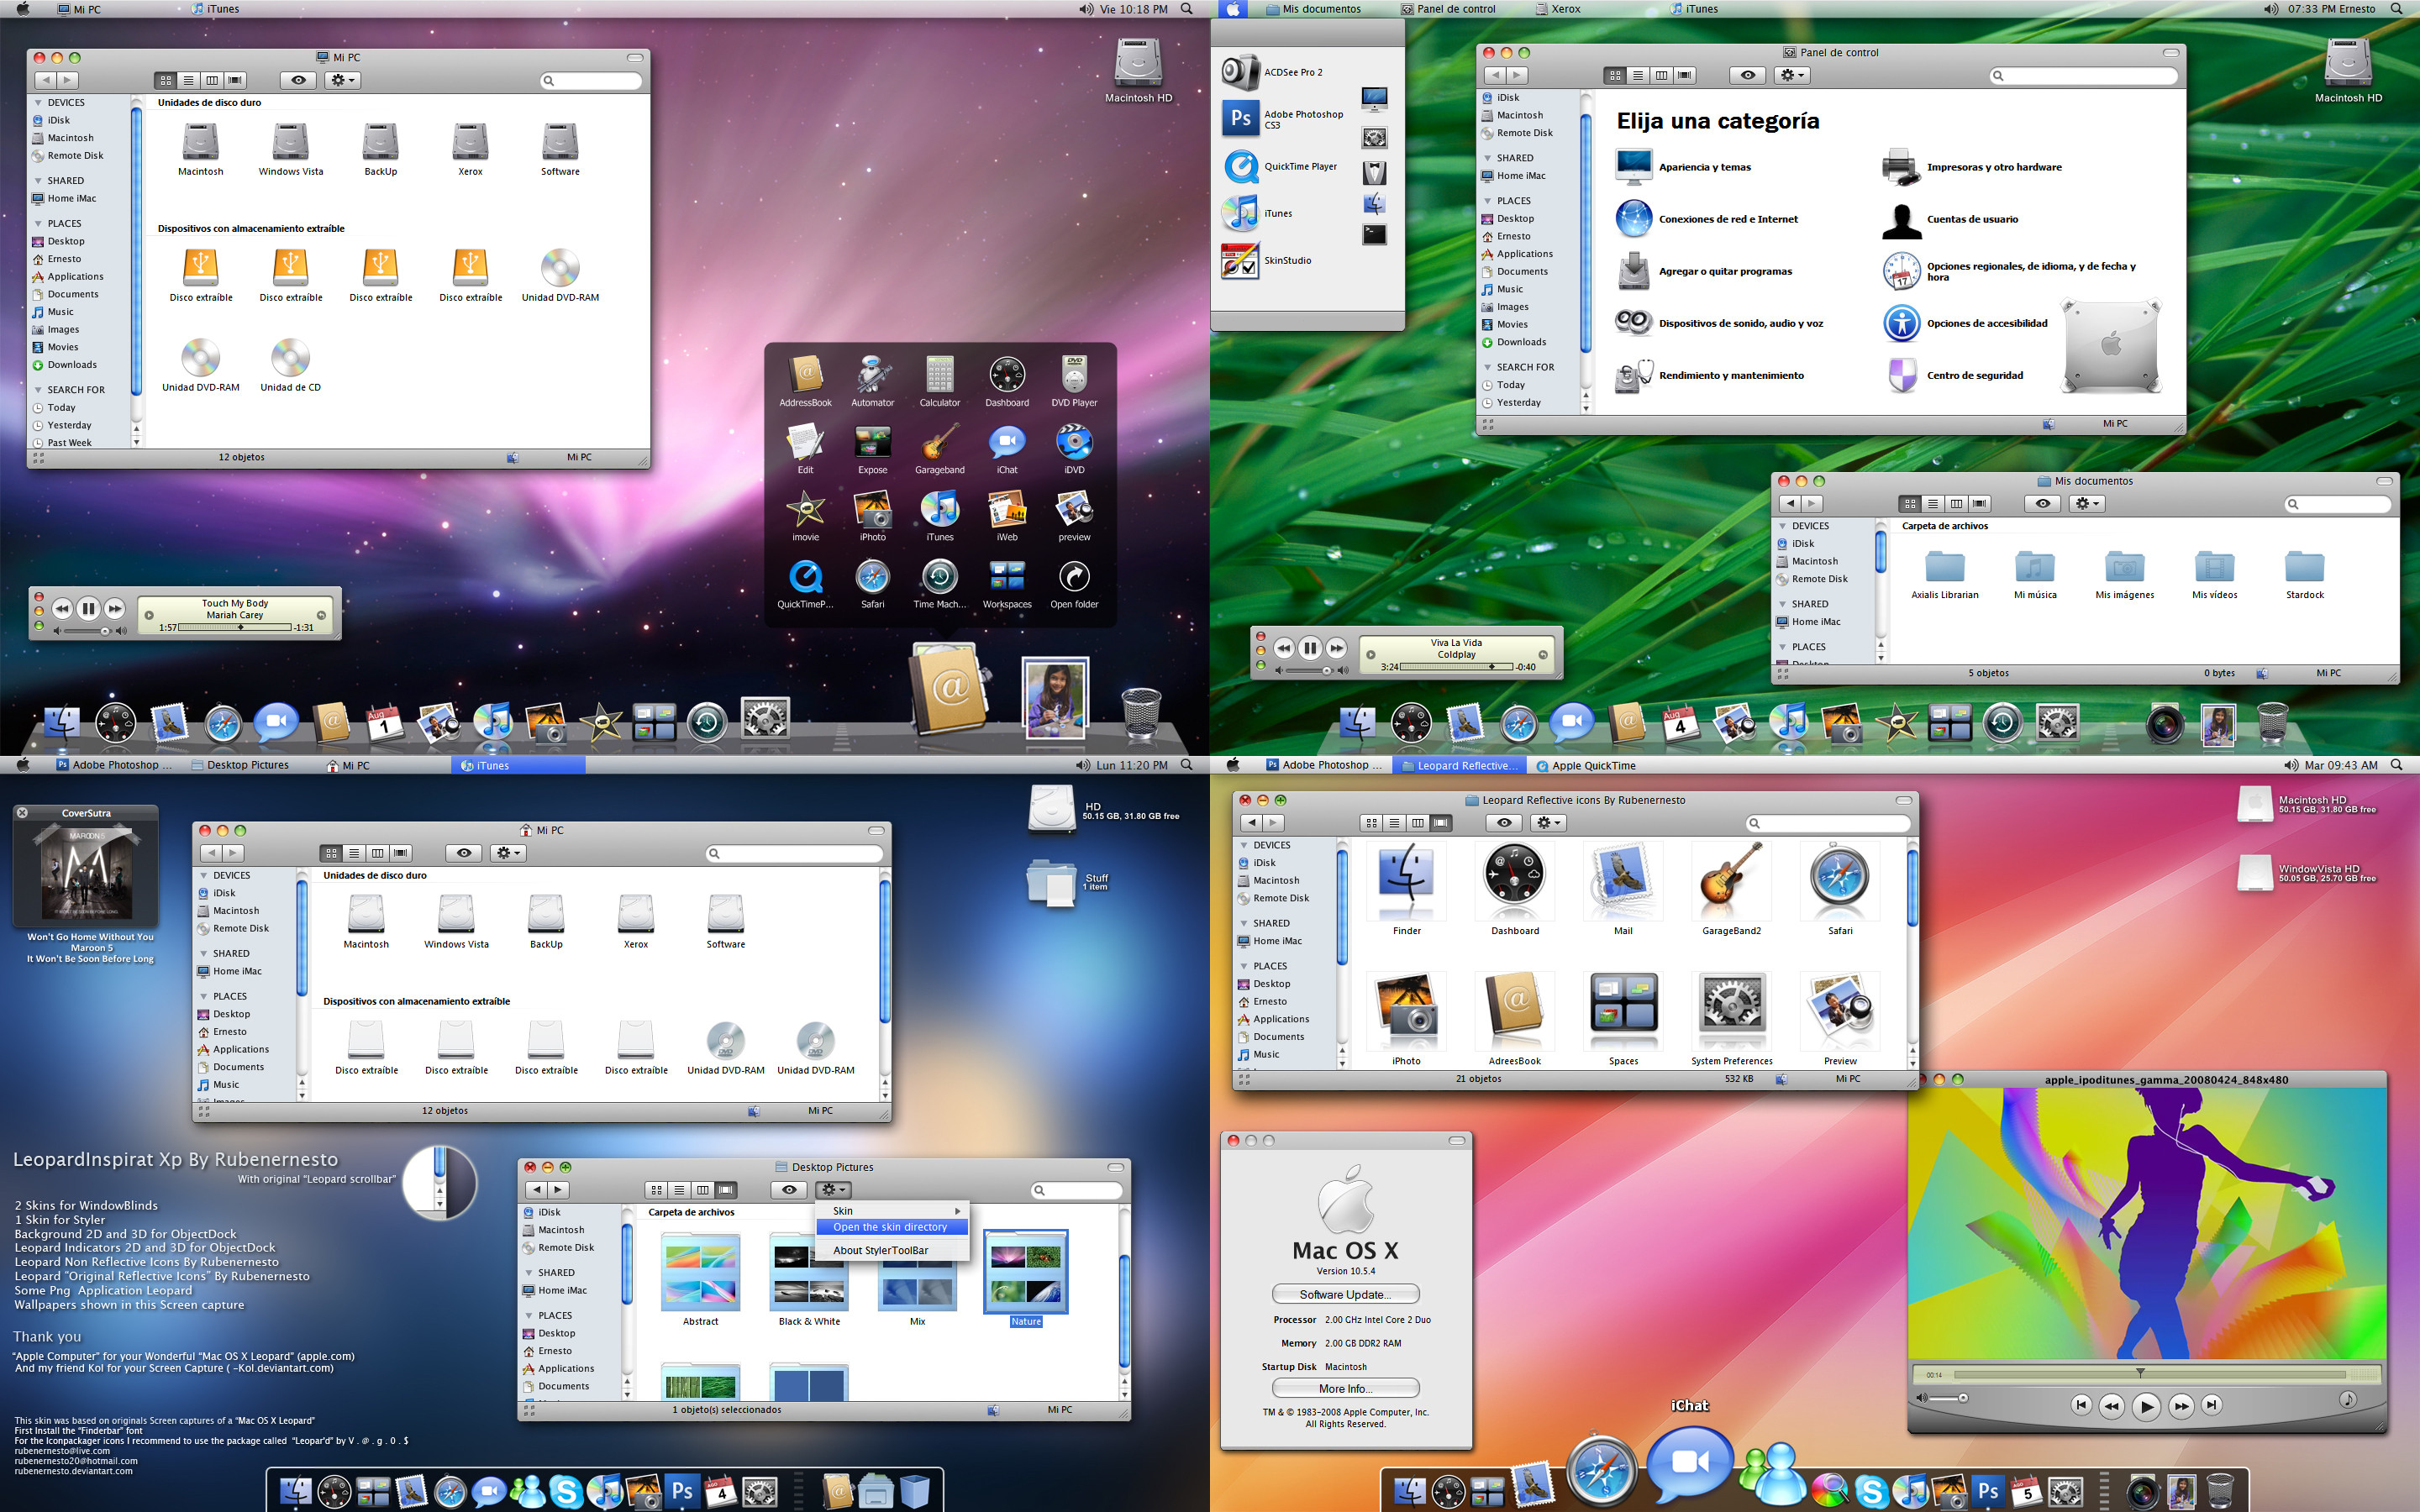Play the QuickTime video
2420x1512 pixels.
coord(2145,1406)
